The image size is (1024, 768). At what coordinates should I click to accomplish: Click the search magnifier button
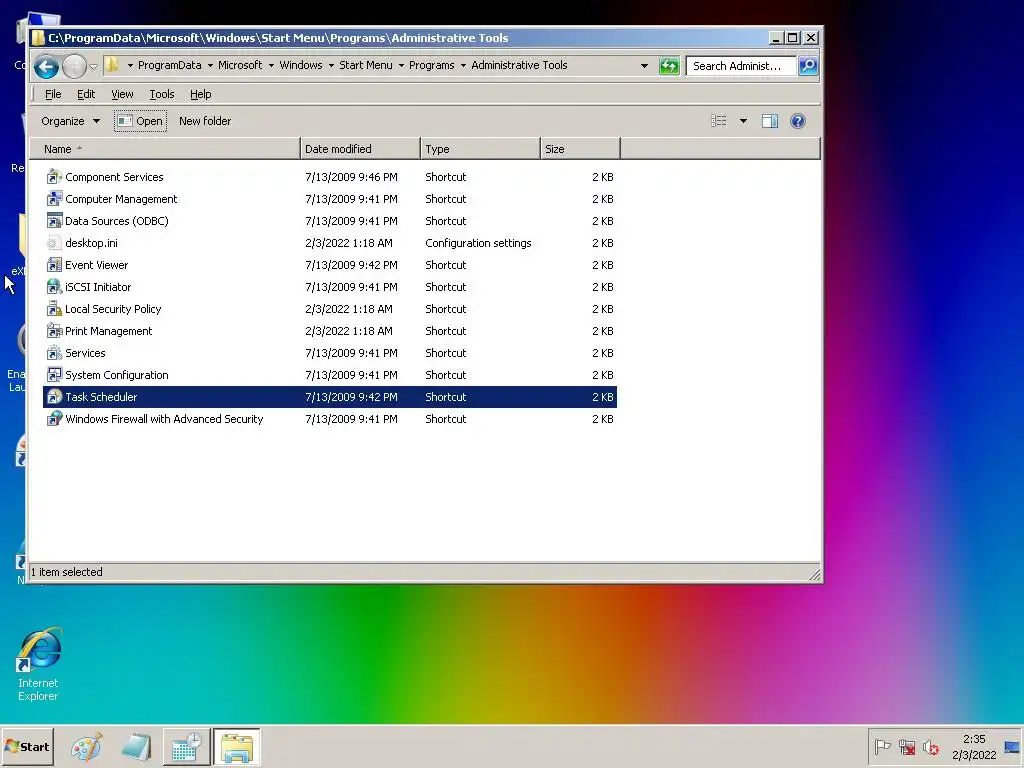coord(808,66)
